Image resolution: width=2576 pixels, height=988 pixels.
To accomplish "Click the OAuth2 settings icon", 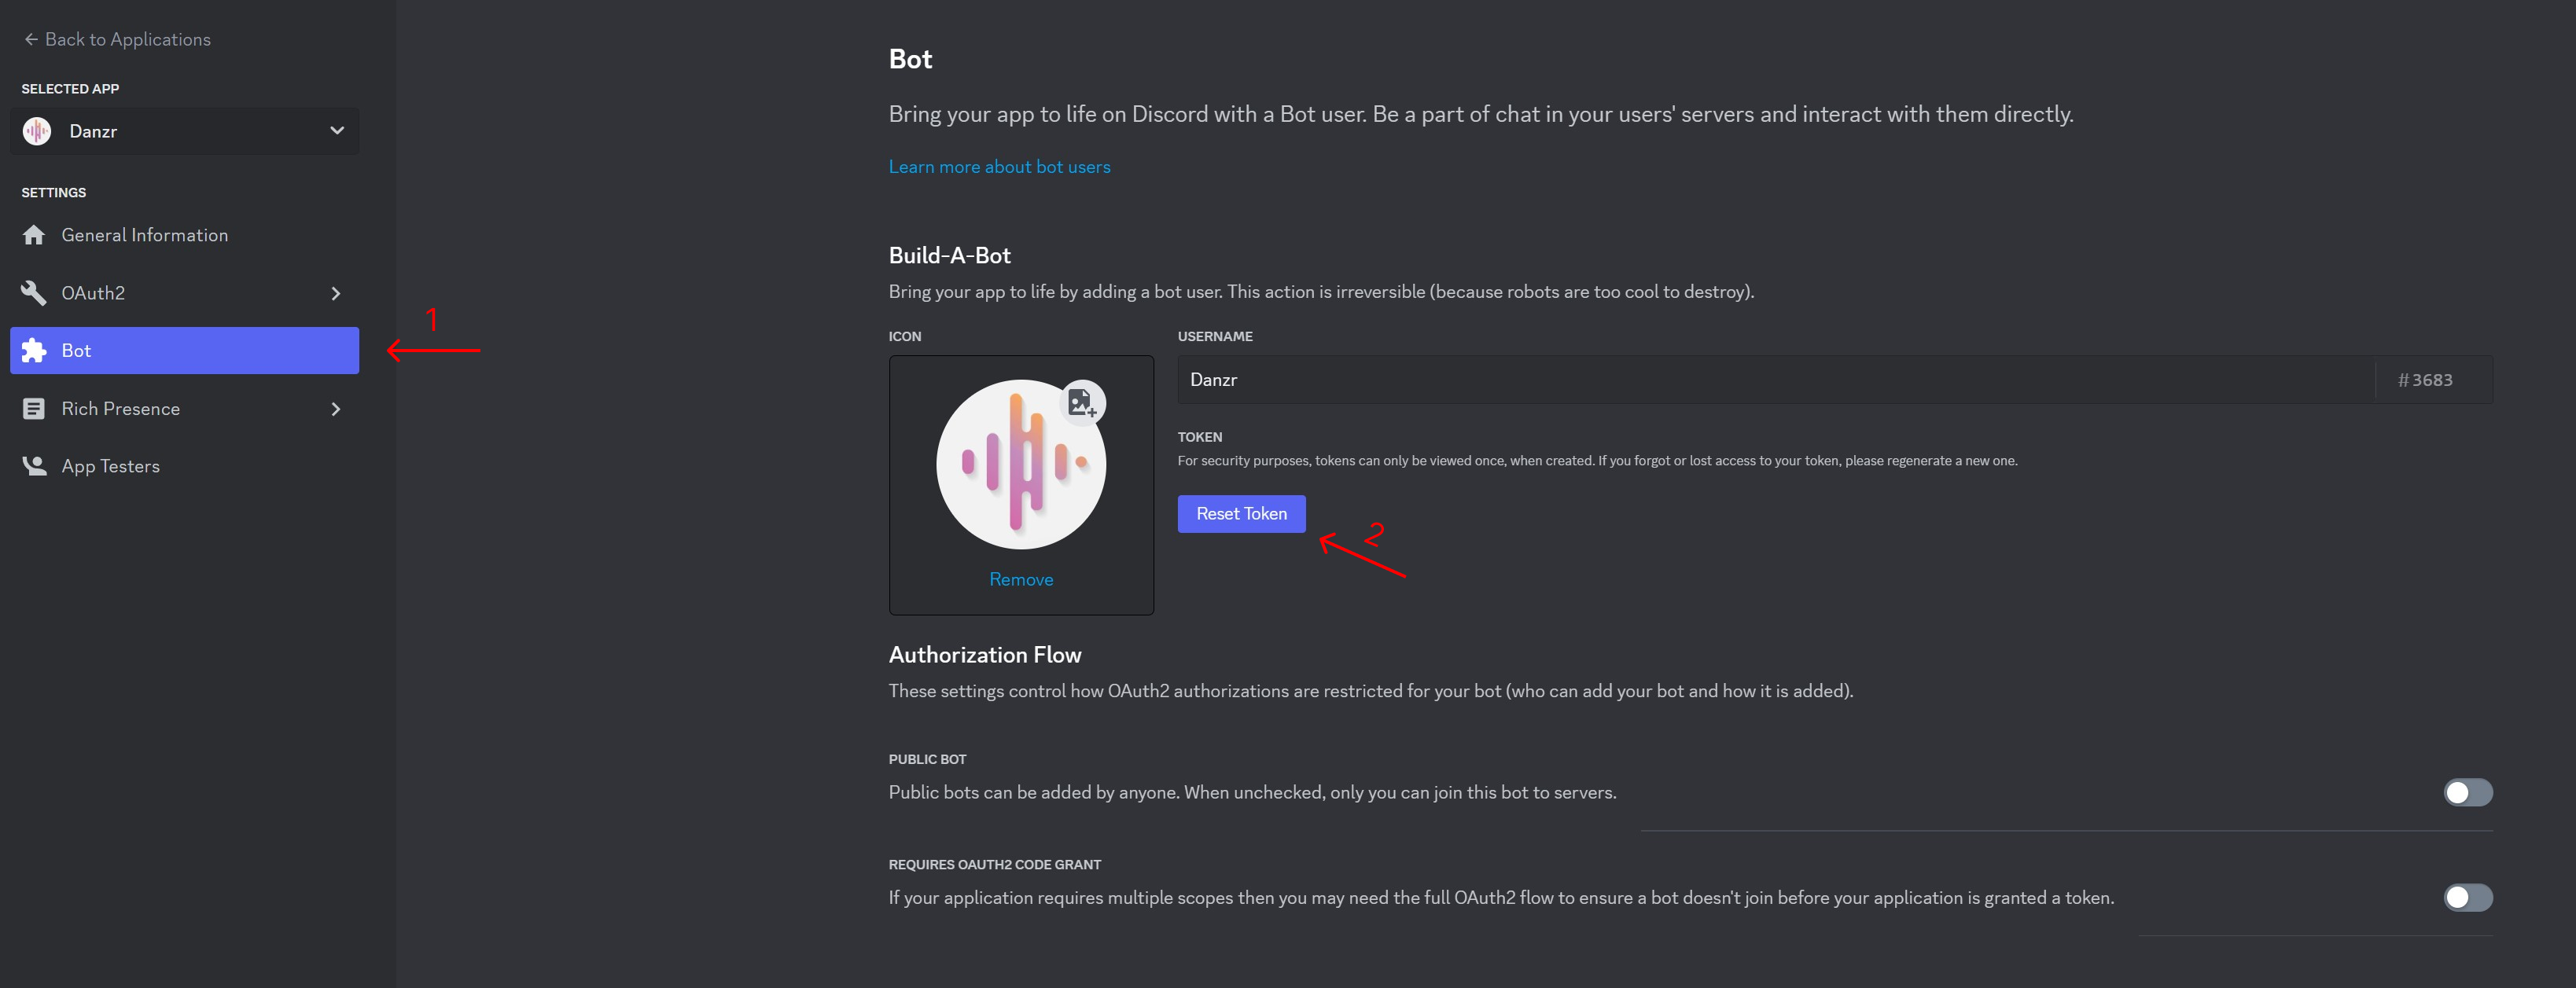I will 35,292.
